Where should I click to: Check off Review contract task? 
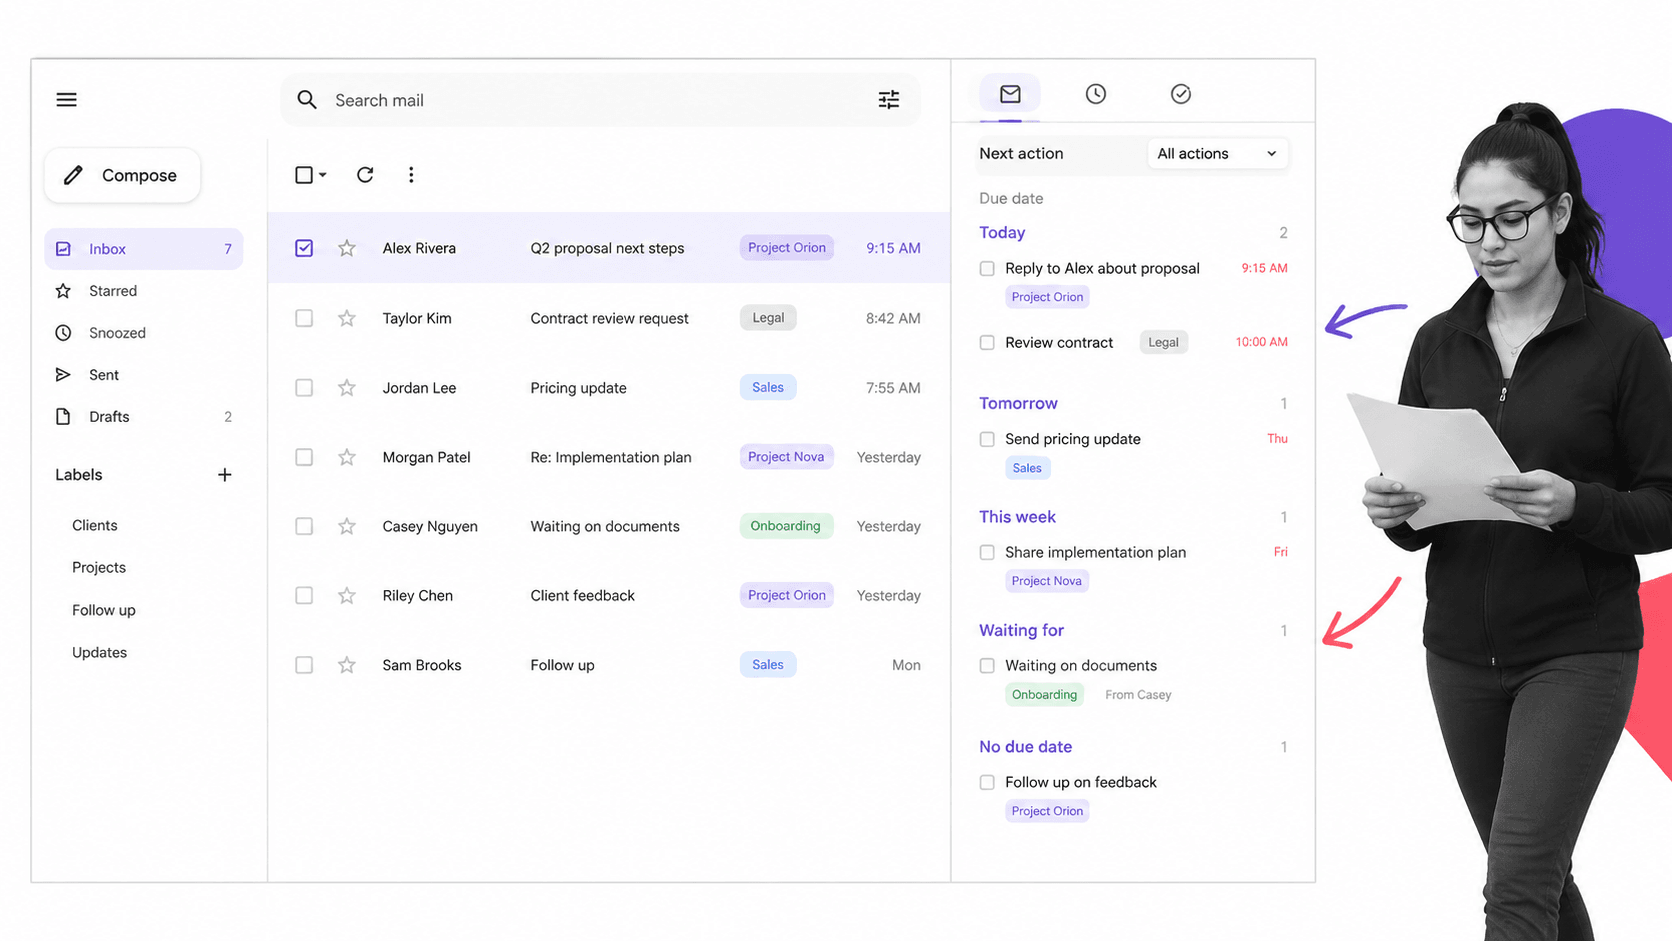pos(987,343)
